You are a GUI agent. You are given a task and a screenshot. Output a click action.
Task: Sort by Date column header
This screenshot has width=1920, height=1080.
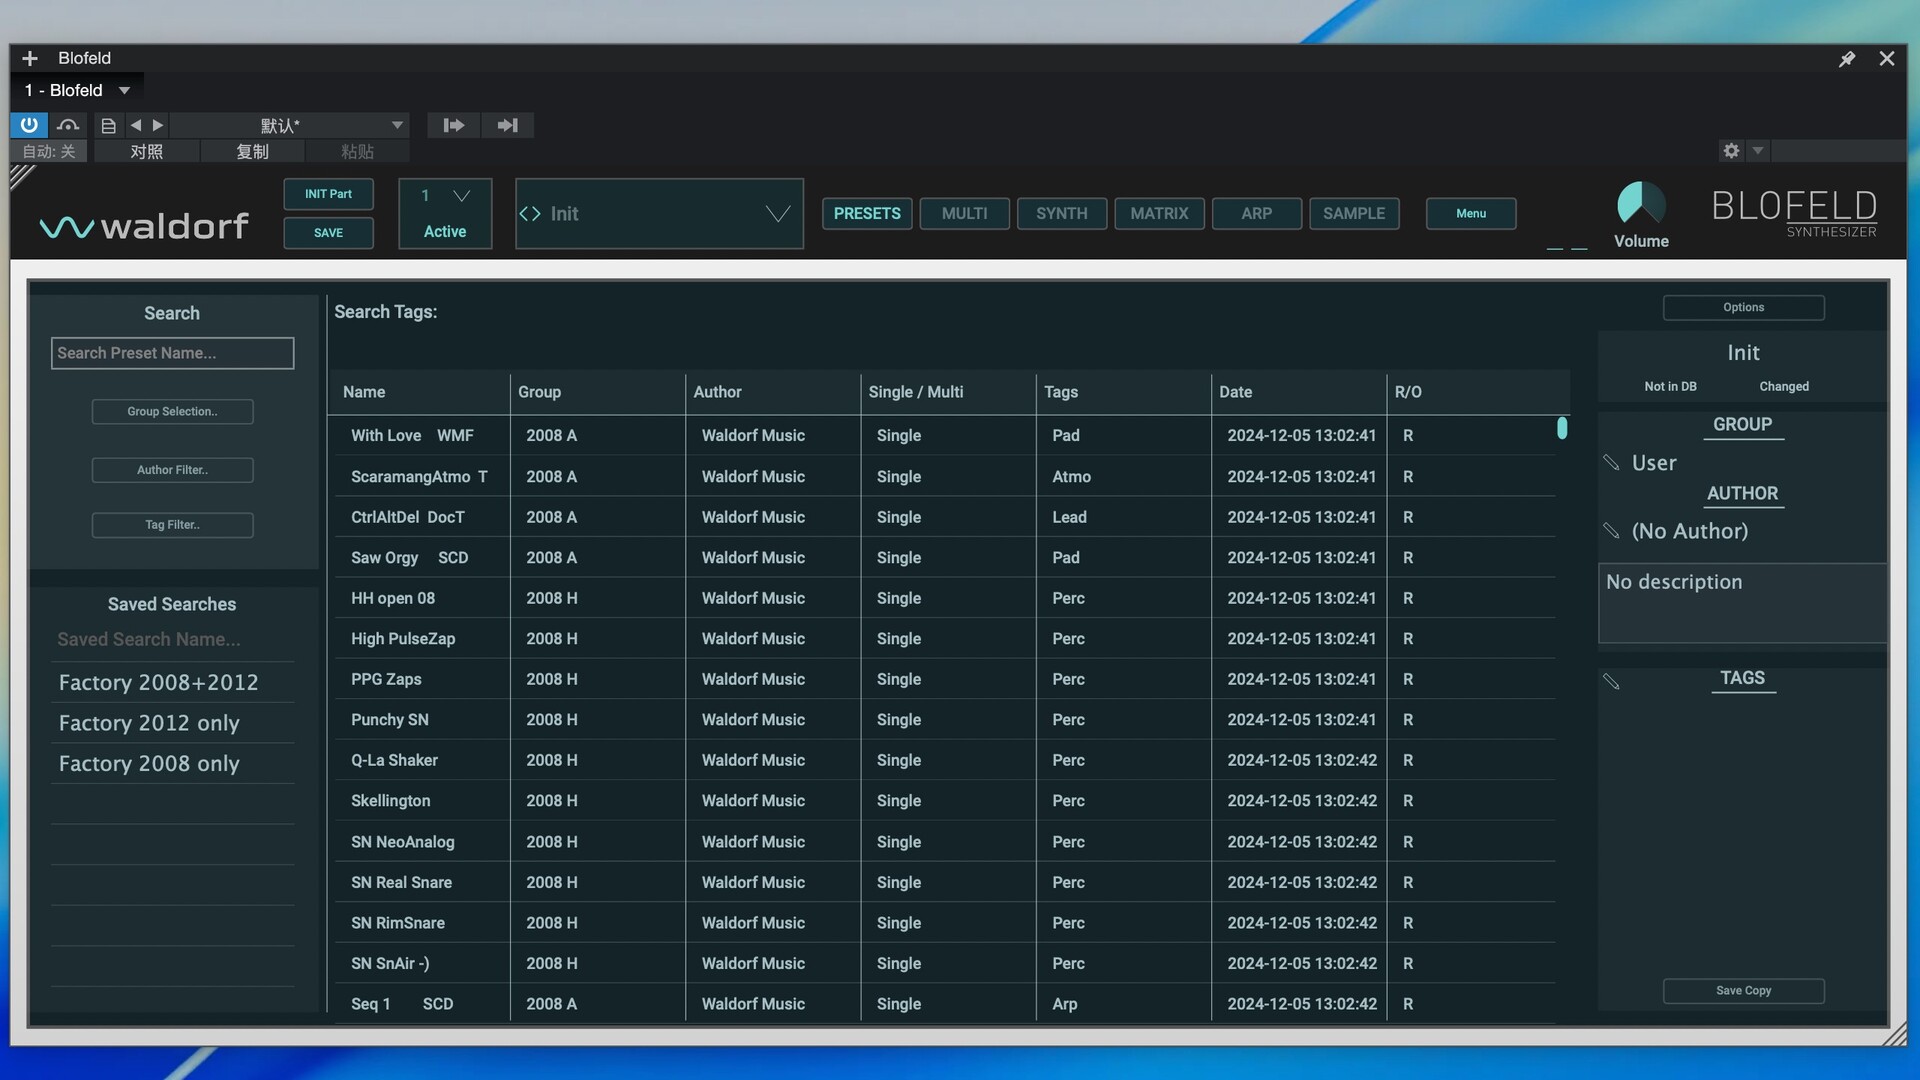[x=1299, y=393]
